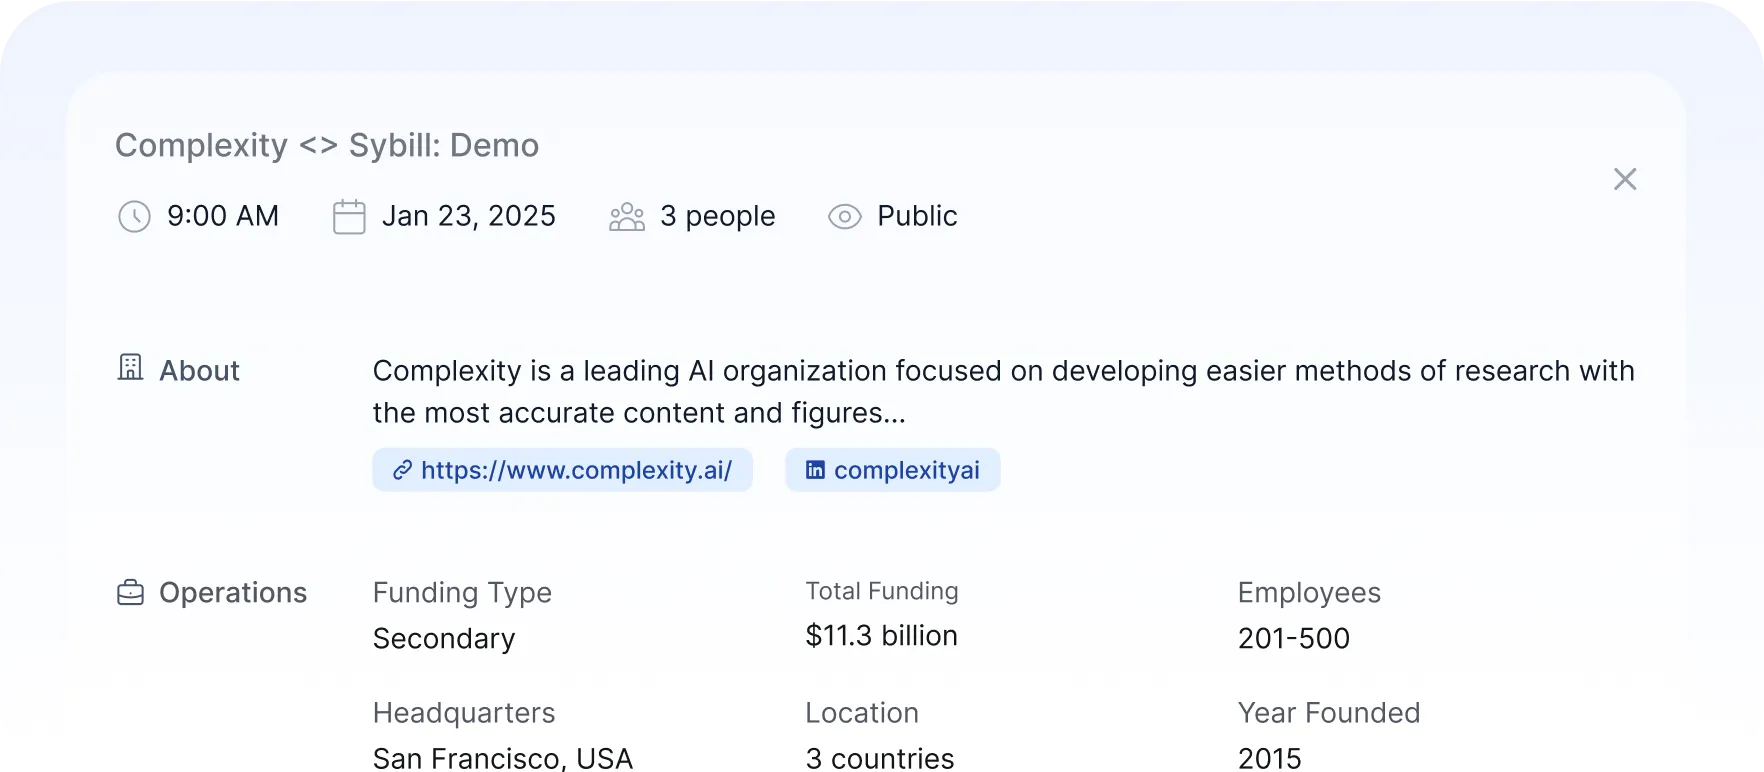Click the calendar icon beside Jan 23, 2025
1764x772 pixels.
pyautogui.click(x=349, y=216)
